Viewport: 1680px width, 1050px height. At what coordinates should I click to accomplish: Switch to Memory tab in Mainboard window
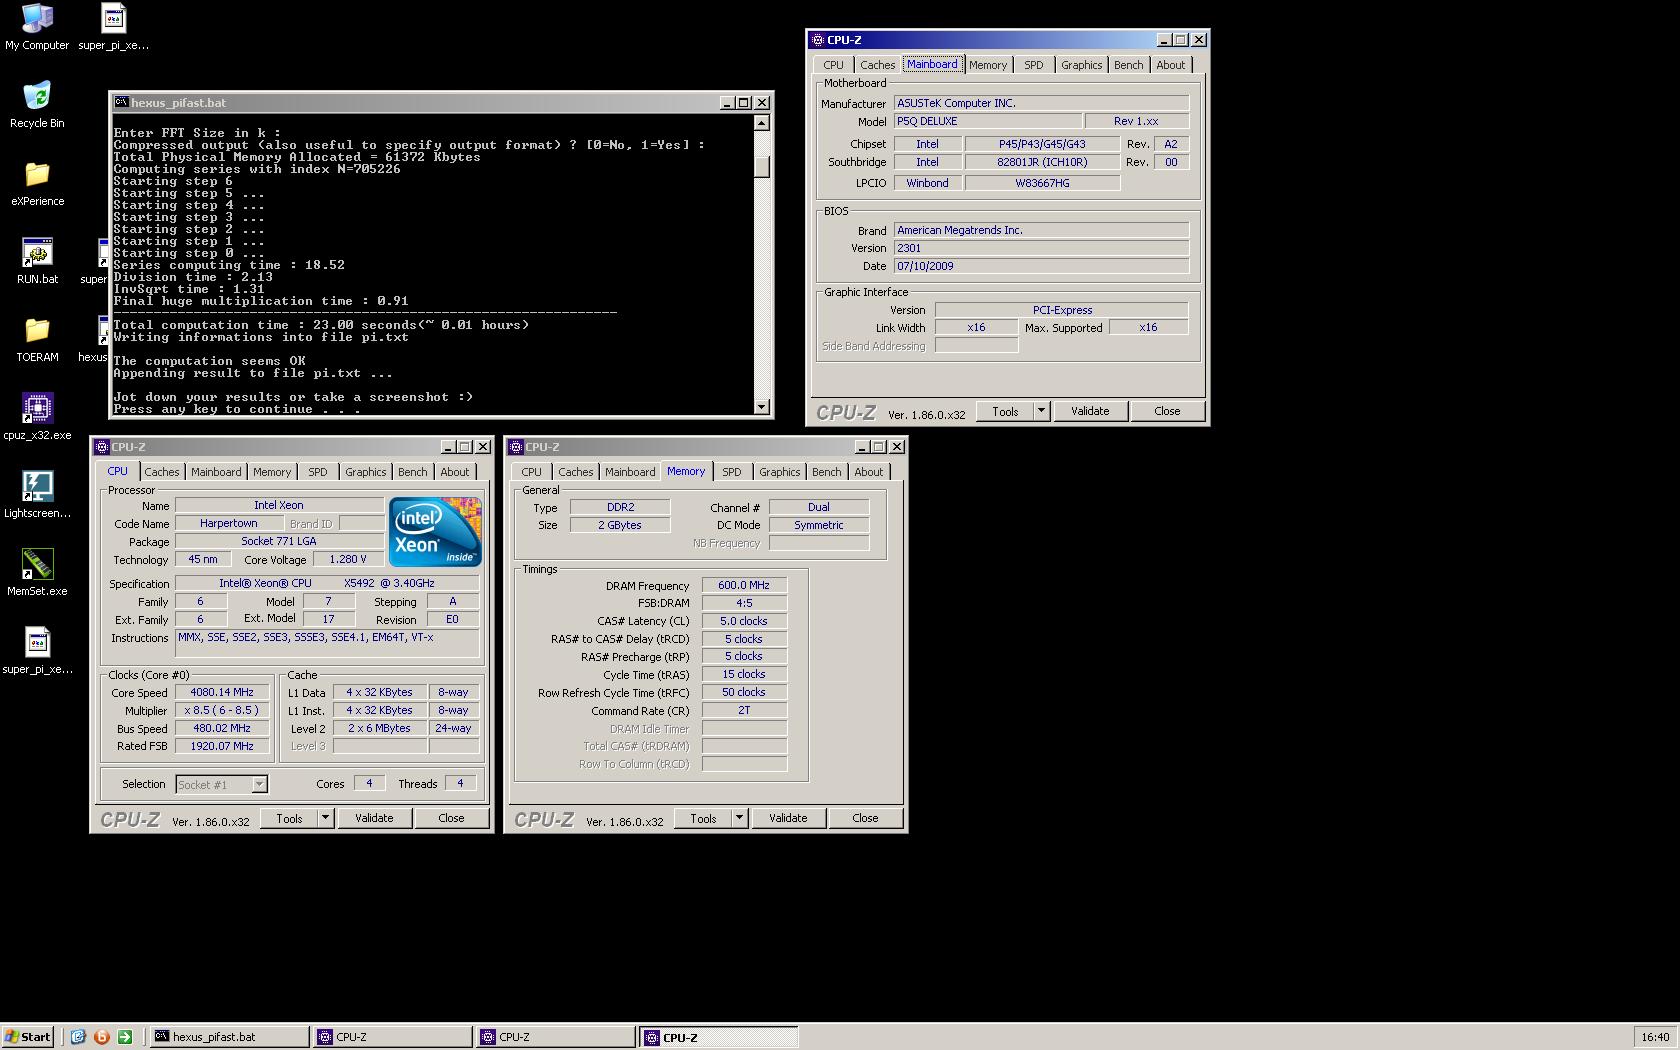tap(988, 65)
